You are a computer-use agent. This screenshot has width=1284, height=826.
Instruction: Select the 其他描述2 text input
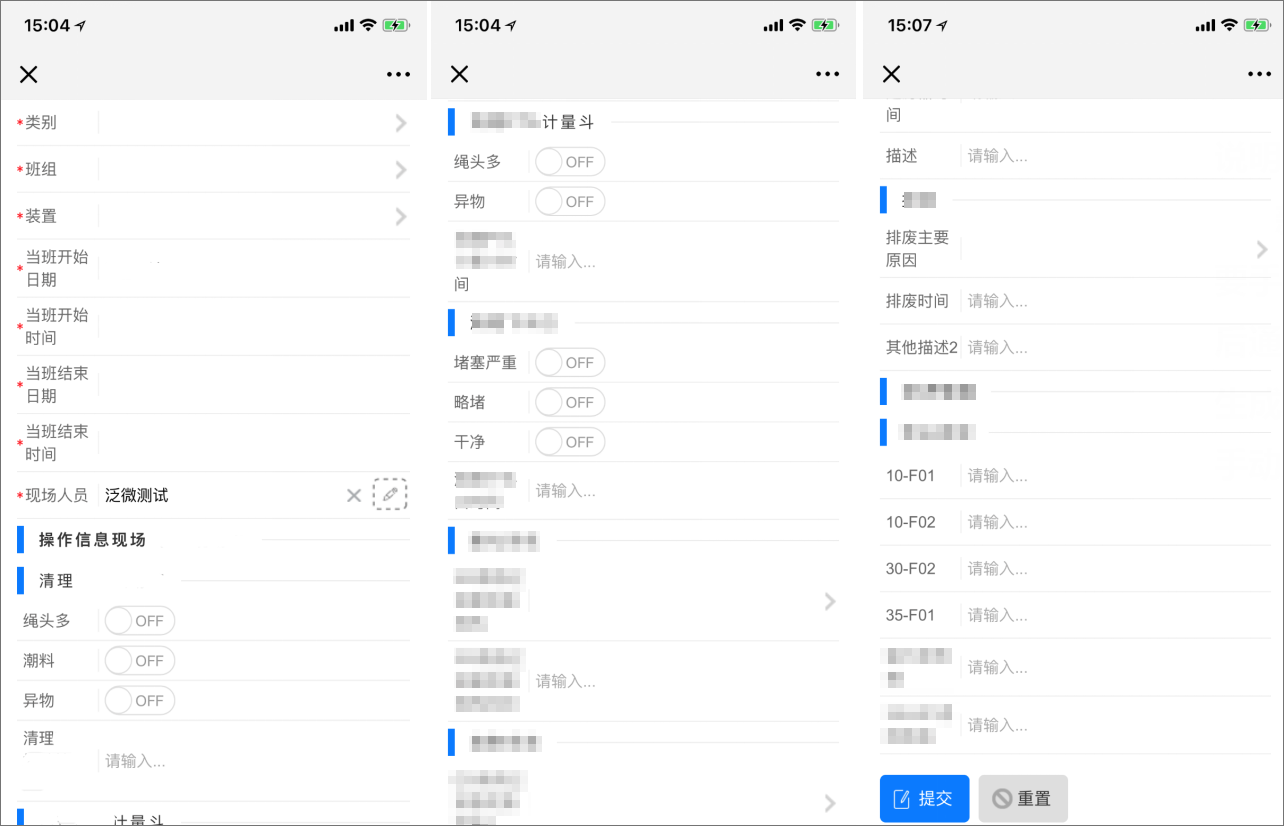(x=1100, y=348)
